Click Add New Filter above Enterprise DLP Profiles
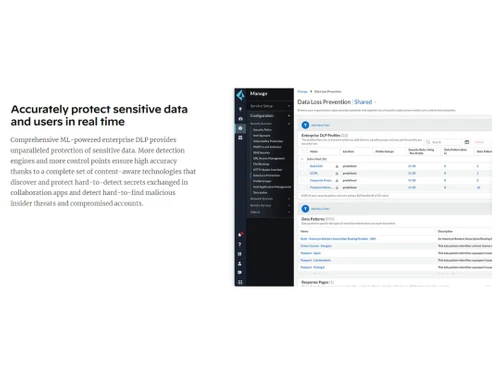500x375 pixels. click(x=320, y=125)
